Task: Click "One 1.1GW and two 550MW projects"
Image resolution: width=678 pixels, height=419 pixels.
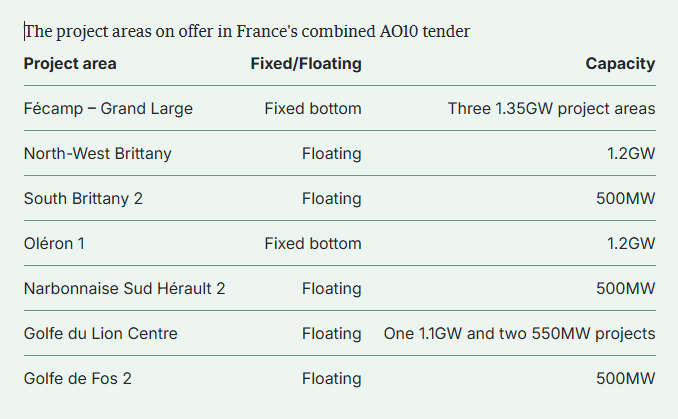Action: tap(519, 333)
